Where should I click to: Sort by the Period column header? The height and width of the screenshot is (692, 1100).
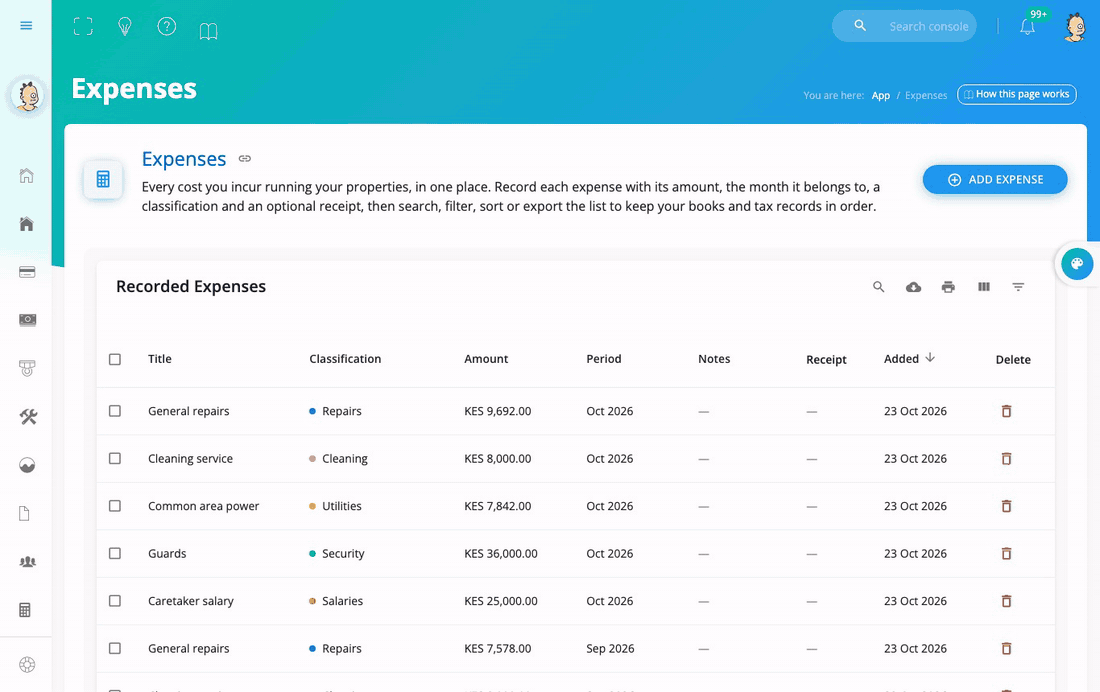click(x=603, y=359)
